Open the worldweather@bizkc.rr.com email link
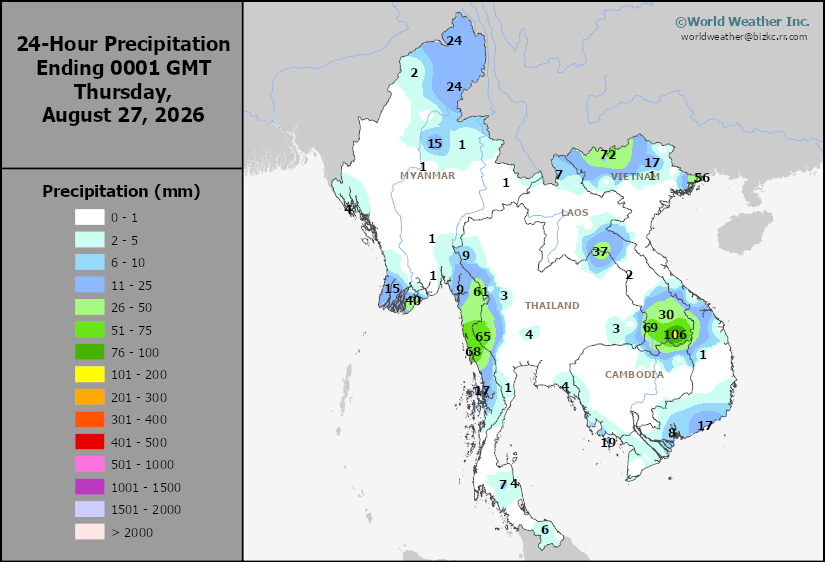Viewport: 825px width, 562px height. point(744,37)
